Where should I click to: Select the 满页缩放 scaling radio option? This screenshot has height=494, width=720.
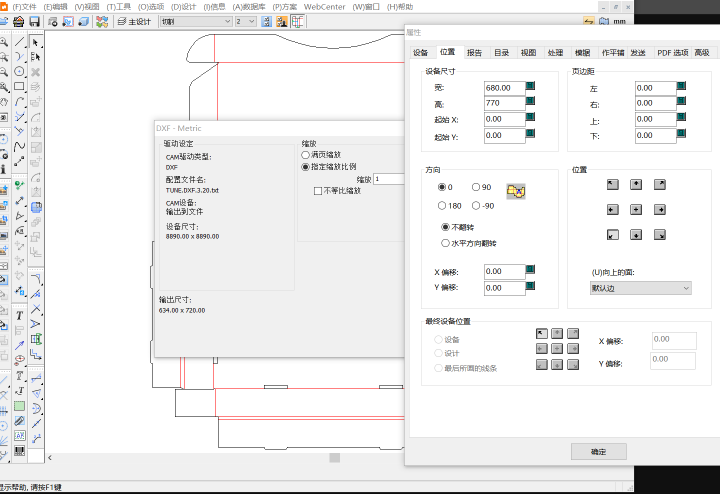click(x=306, y=156)
